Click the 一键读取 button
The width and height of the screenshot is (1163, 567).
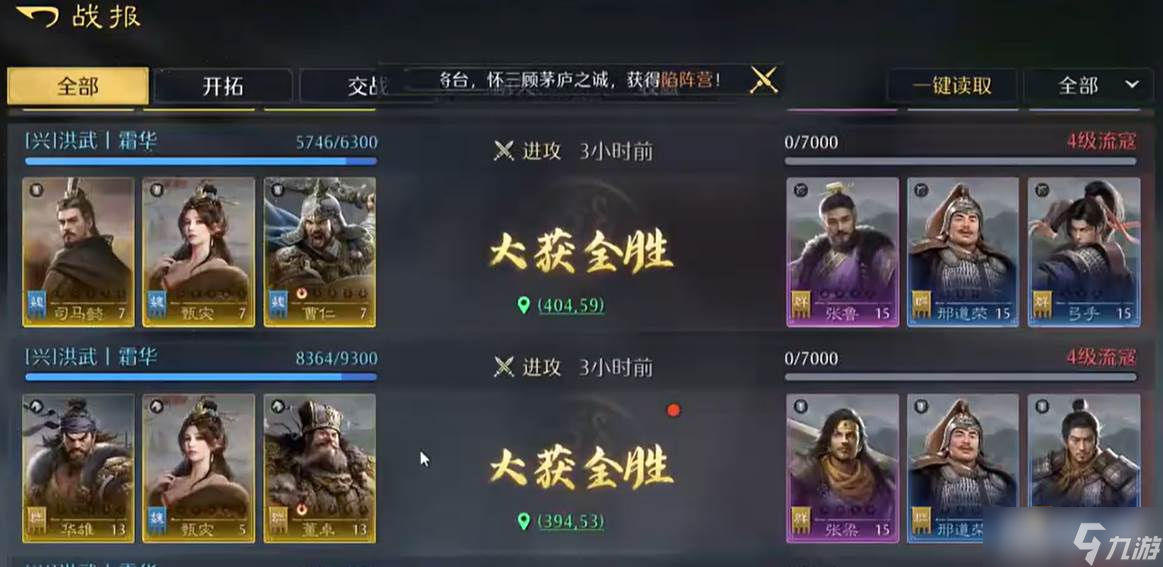(x=952, y=85)
